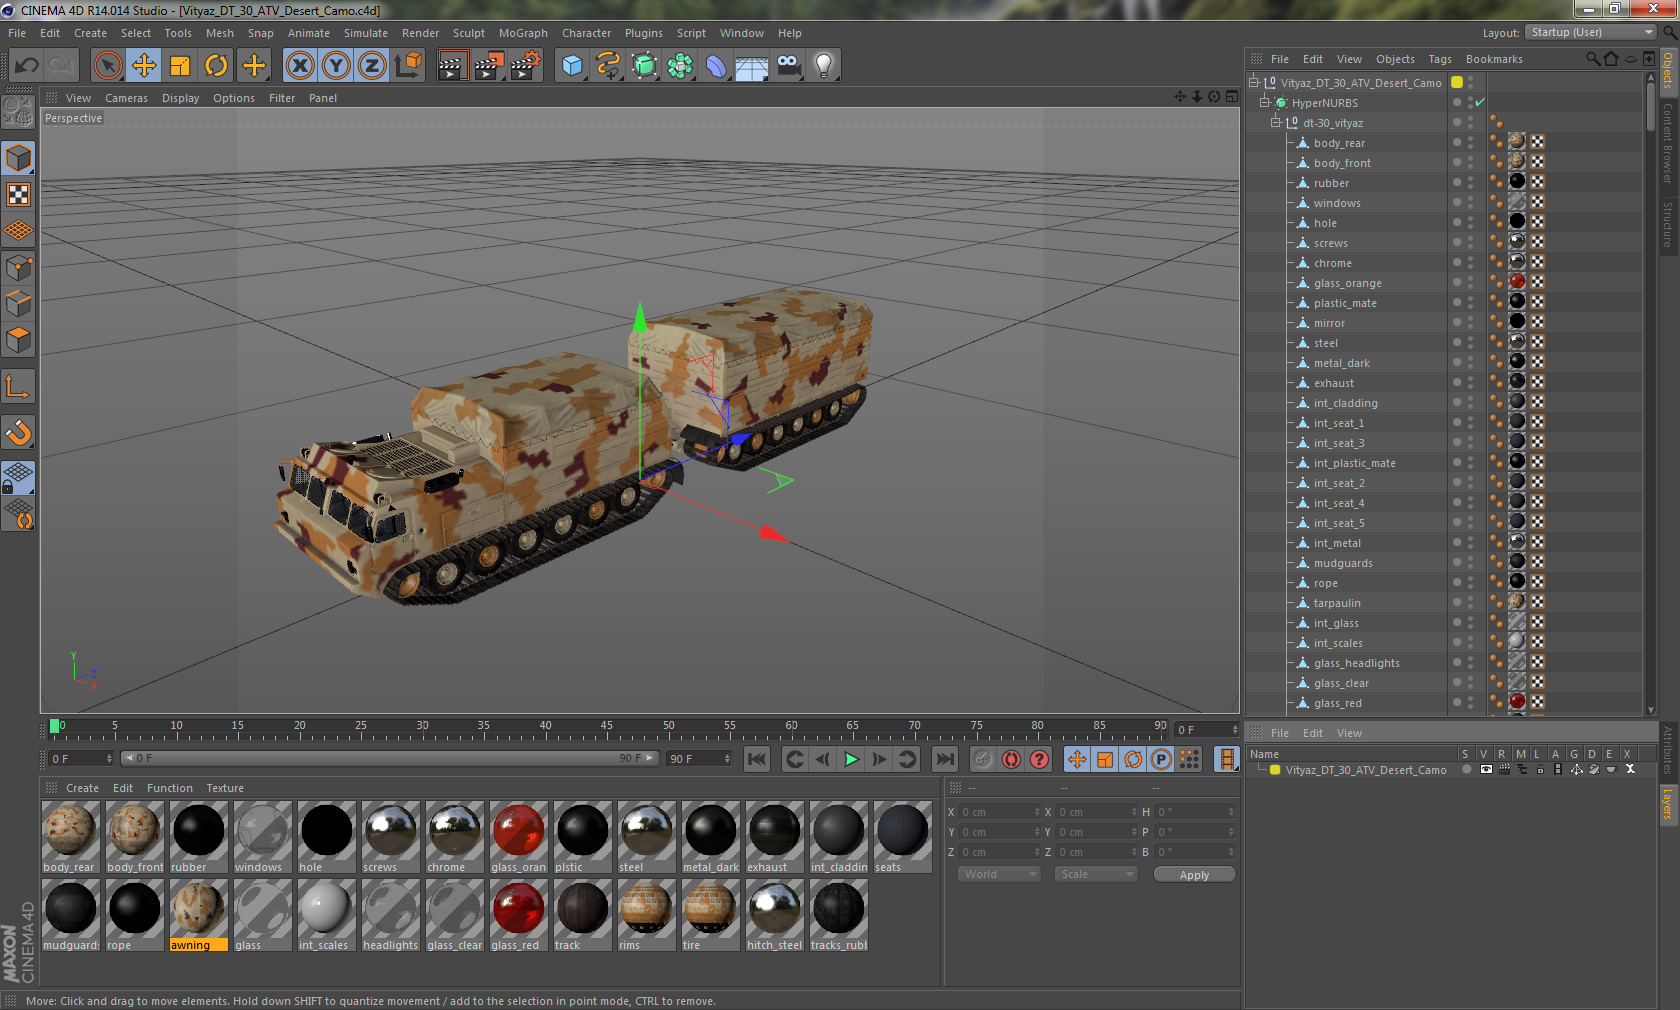This screenshot has height=1010, width=1680.
Task: Select the glass_headlights object in tree
Action: 1356,663
